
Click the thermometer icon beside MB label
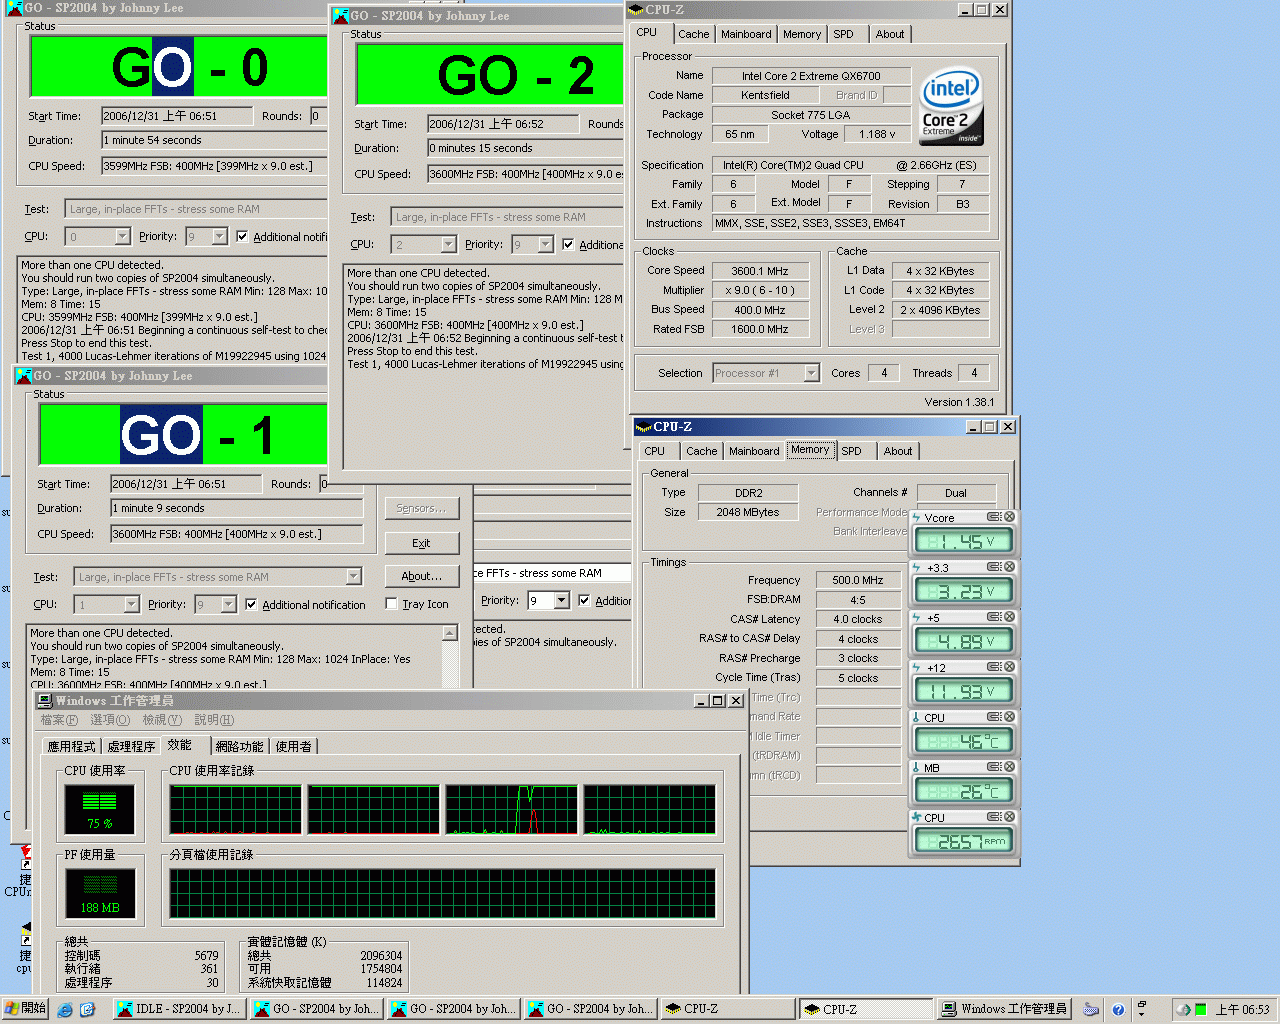pyautogui.click(x=916, y=768)
